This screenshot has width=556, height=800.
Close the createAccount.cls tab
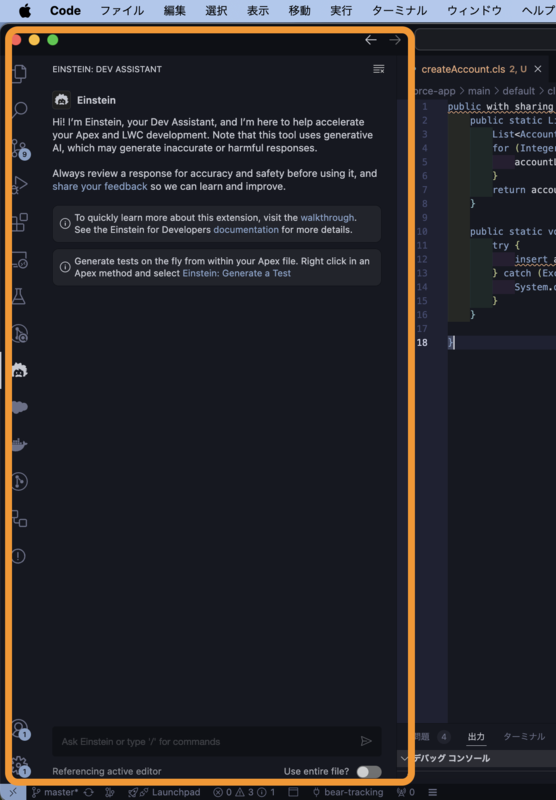pos(538,69)
